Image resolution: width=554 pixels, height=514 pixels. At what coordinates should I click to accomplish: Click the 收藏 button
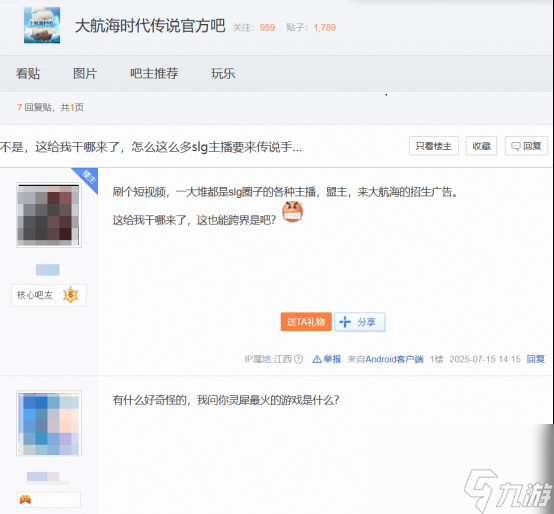[x=481, y=146]
